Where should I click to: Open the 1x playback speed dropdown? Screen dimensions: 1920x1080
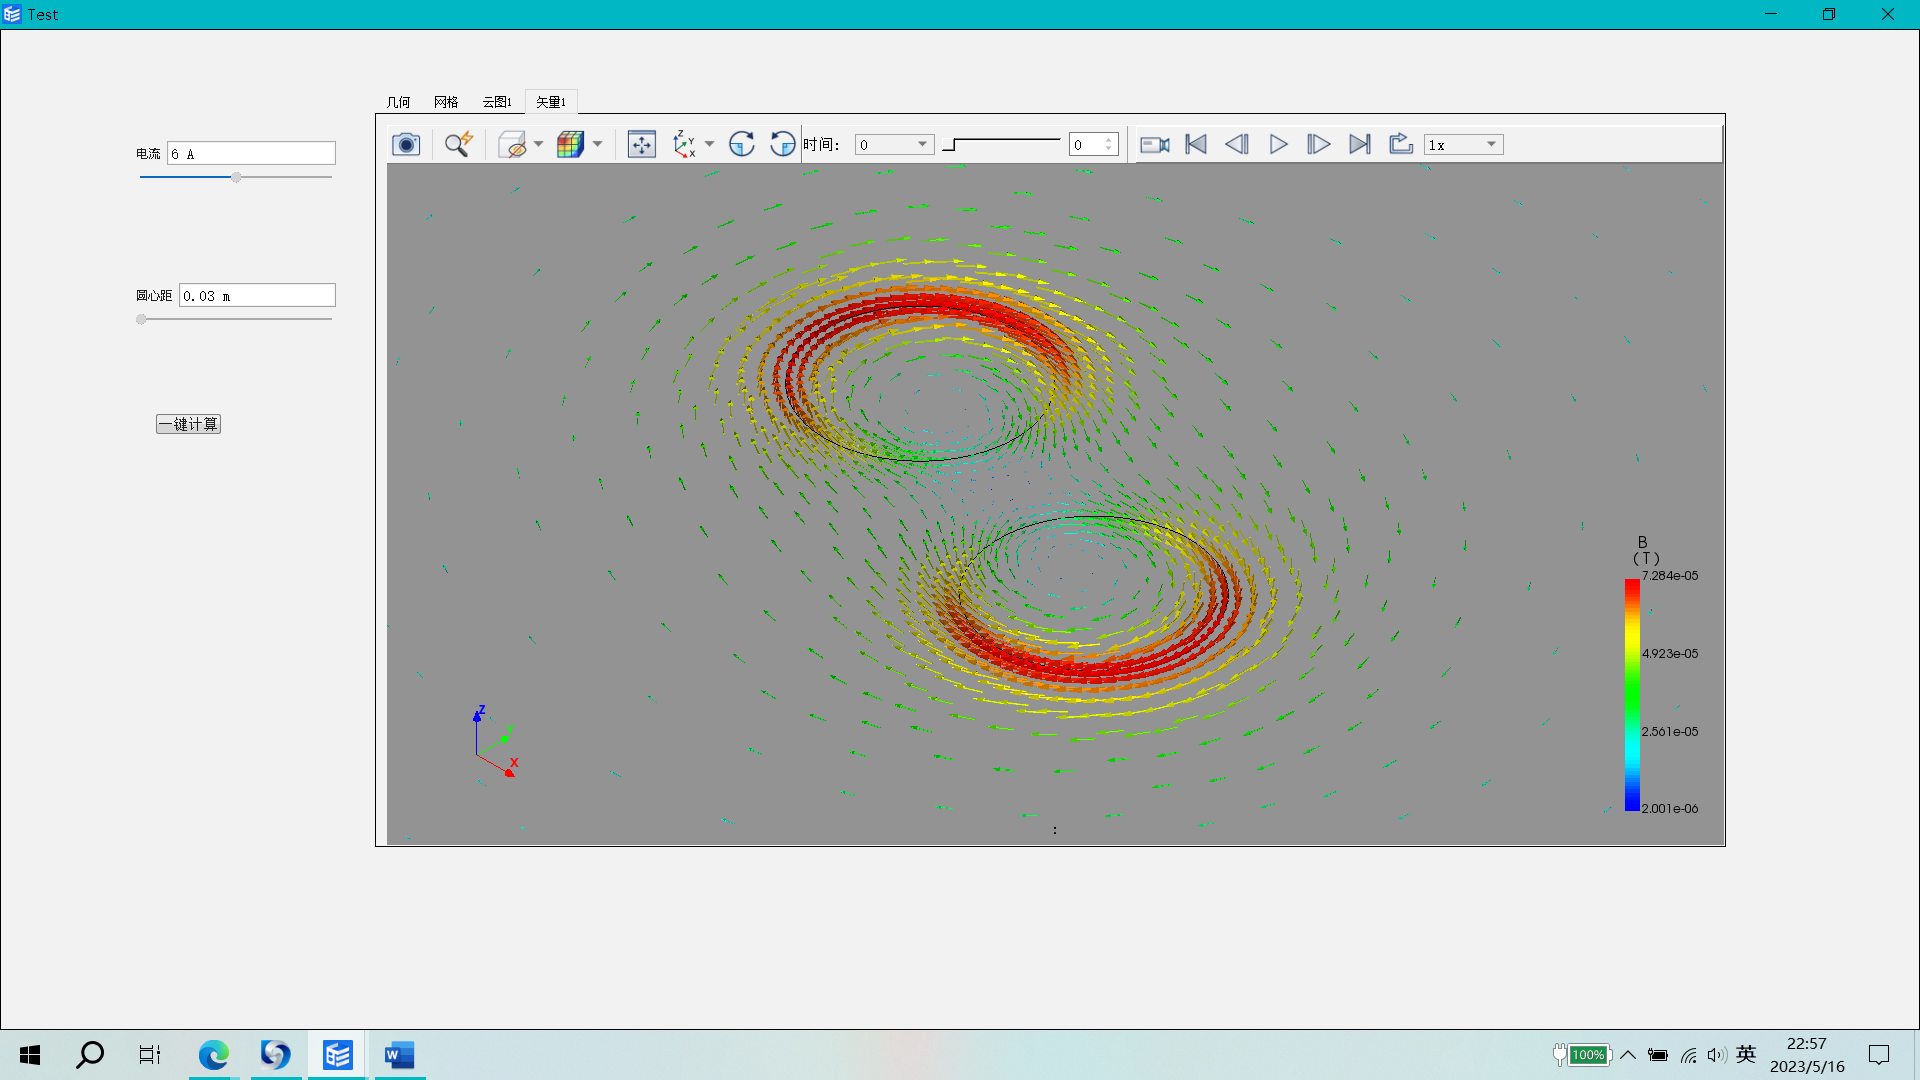click(x=1463, y=145)
